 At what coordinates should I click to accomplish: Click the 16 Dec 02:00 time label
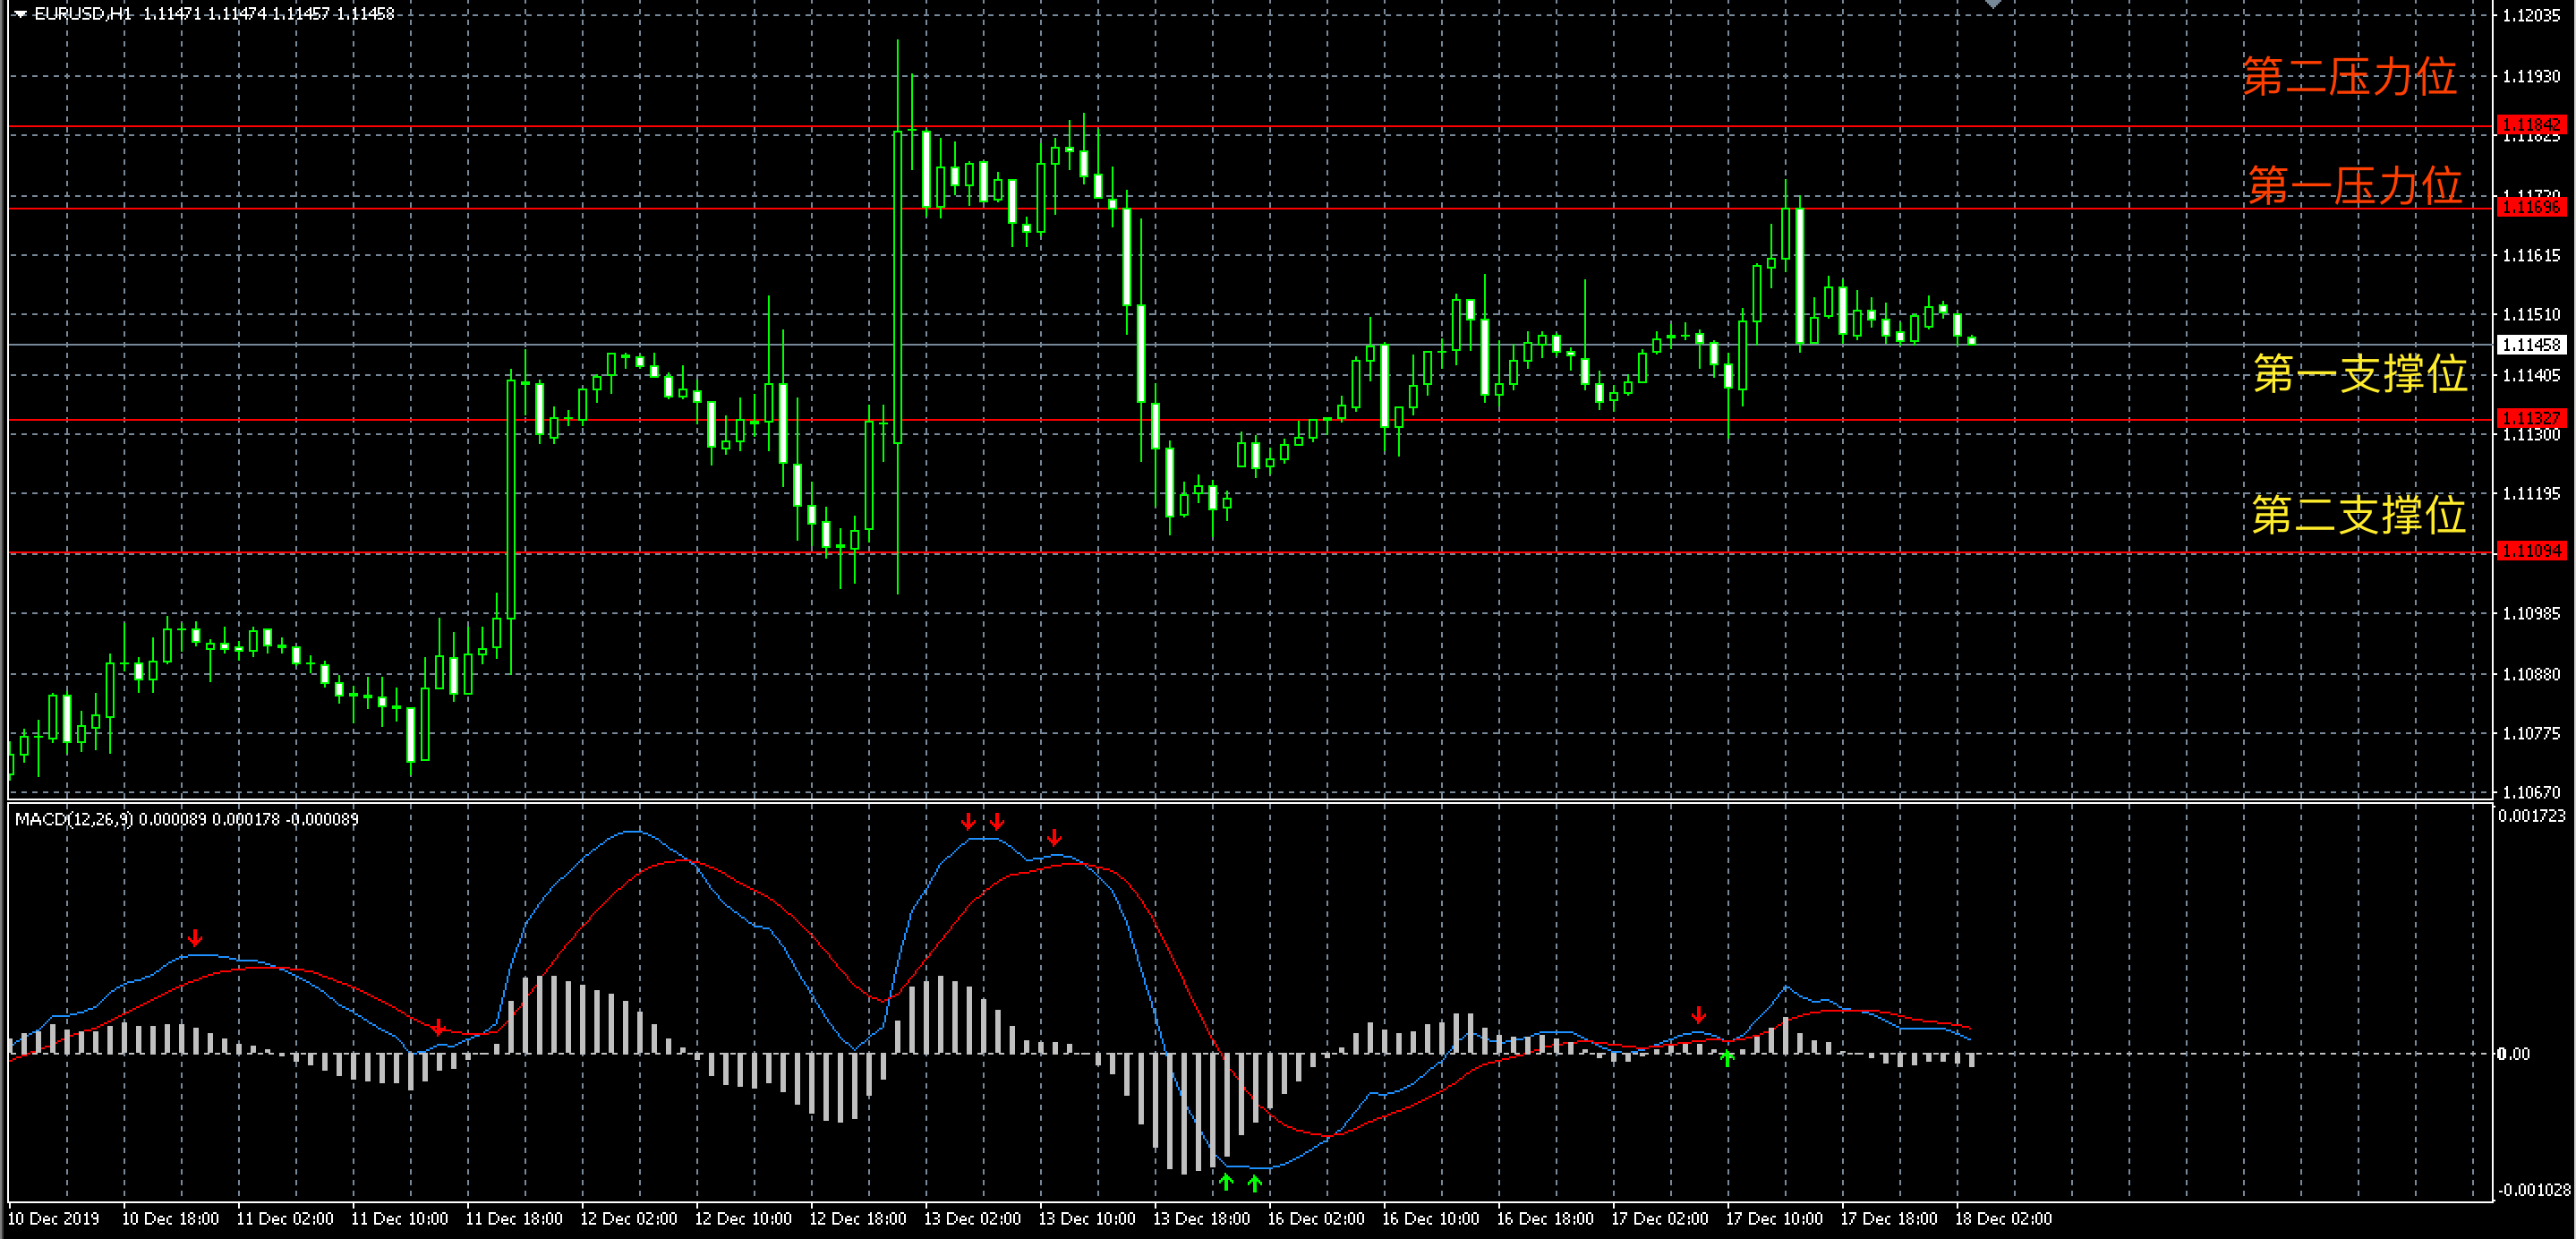click(x=1315, y=1219)
